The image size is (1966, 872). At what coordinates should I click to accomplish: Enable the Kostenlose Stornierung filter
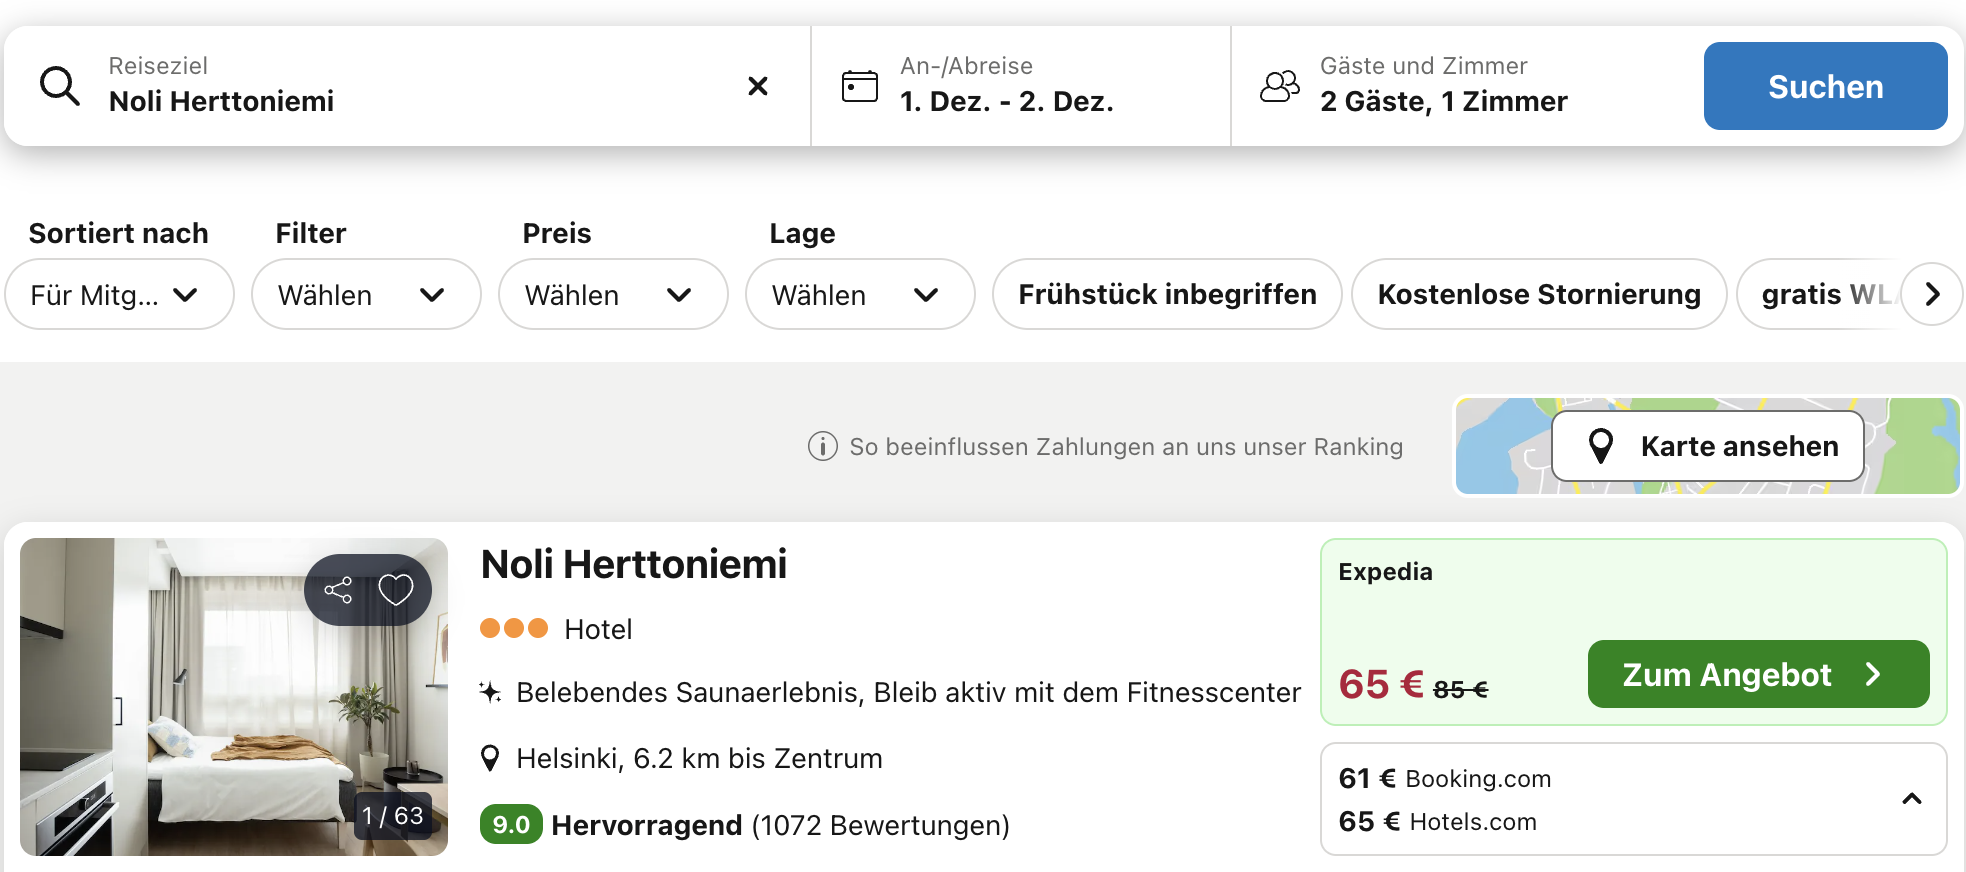(1538, 294)
